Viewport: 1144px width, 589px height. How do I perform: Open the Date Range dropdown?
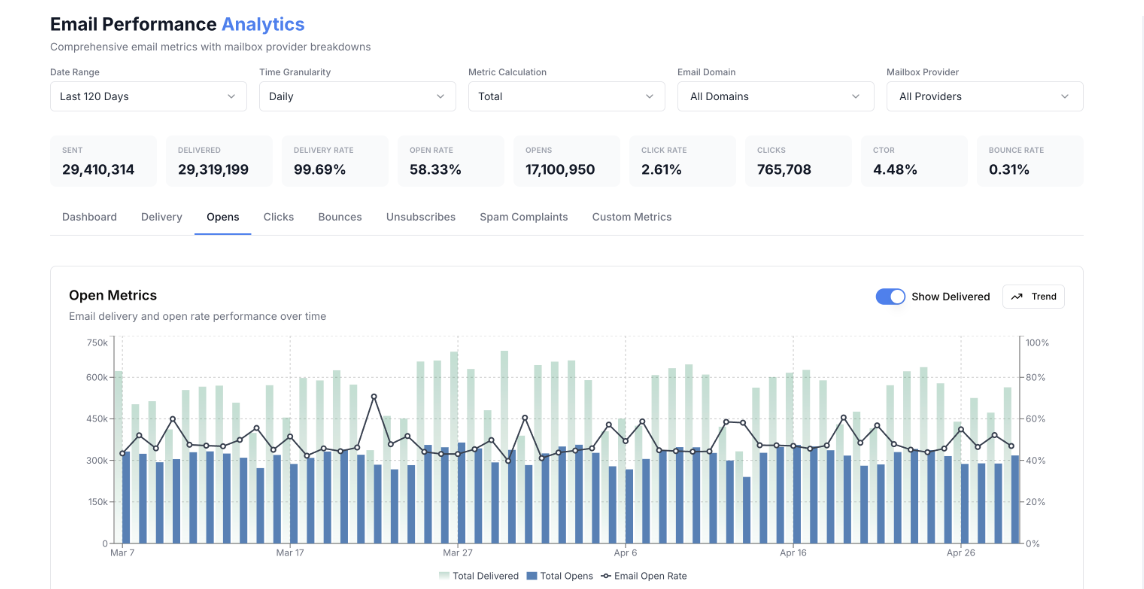148,96
